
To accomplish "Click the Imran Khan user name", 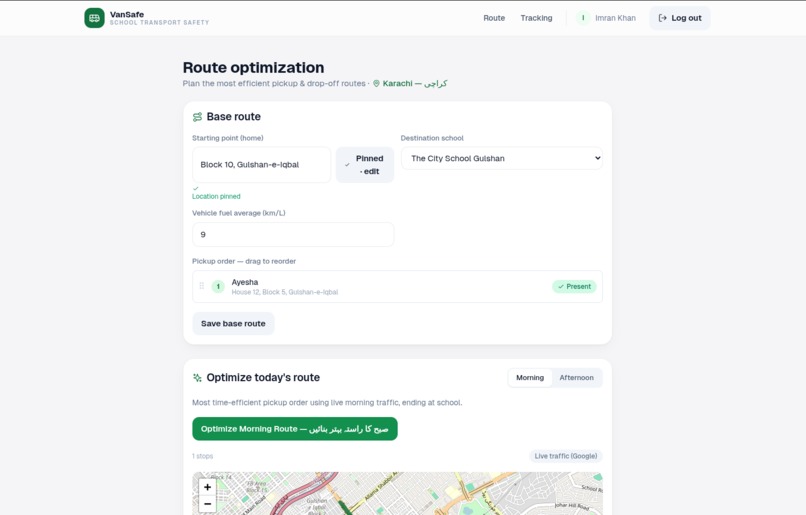I will (x=615, y=18).
